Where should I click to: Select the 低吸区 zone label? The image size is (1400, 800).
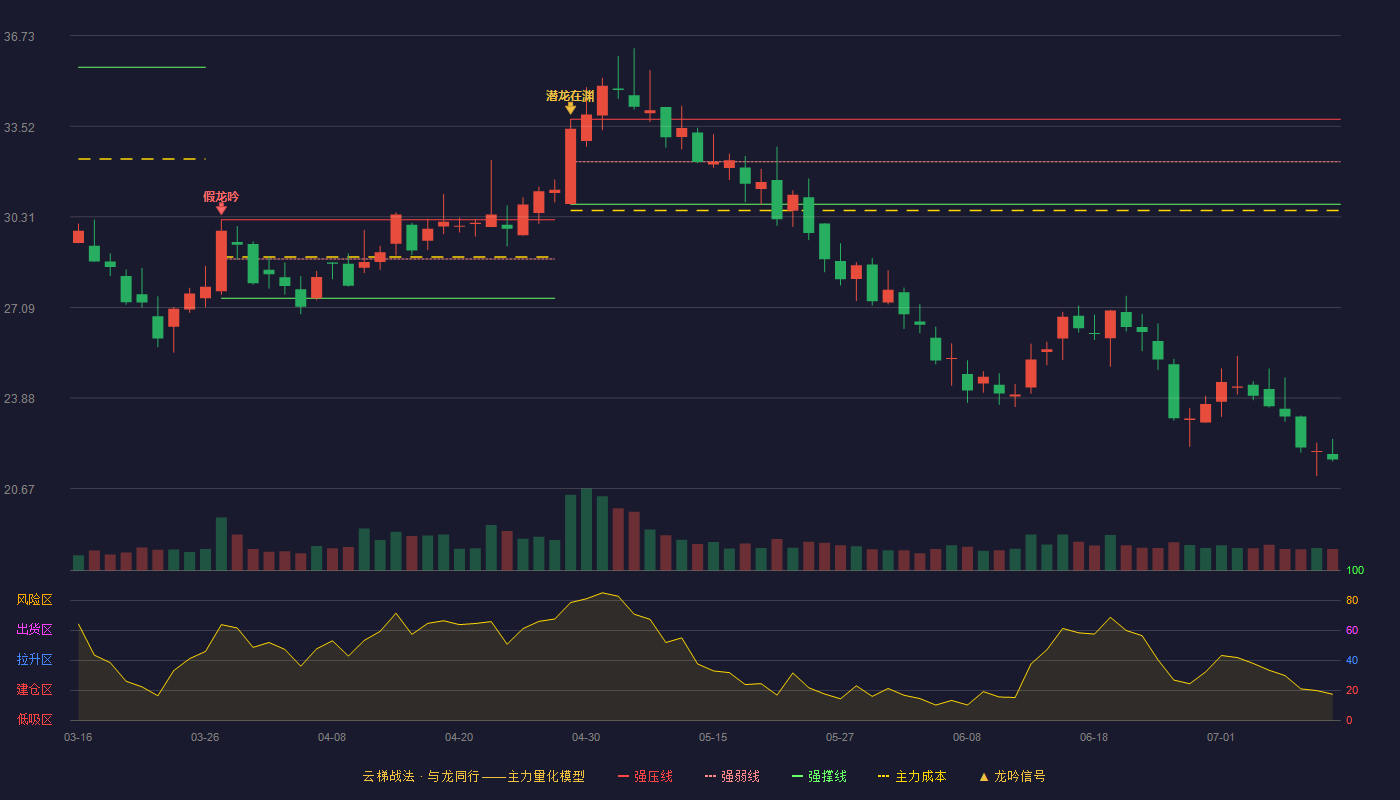35,718
